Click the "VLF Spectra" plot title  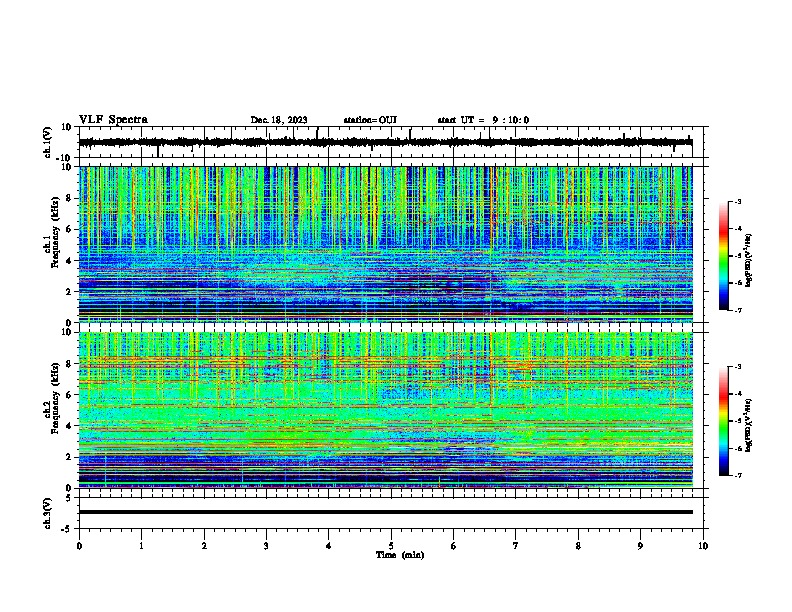coord(113,120)
